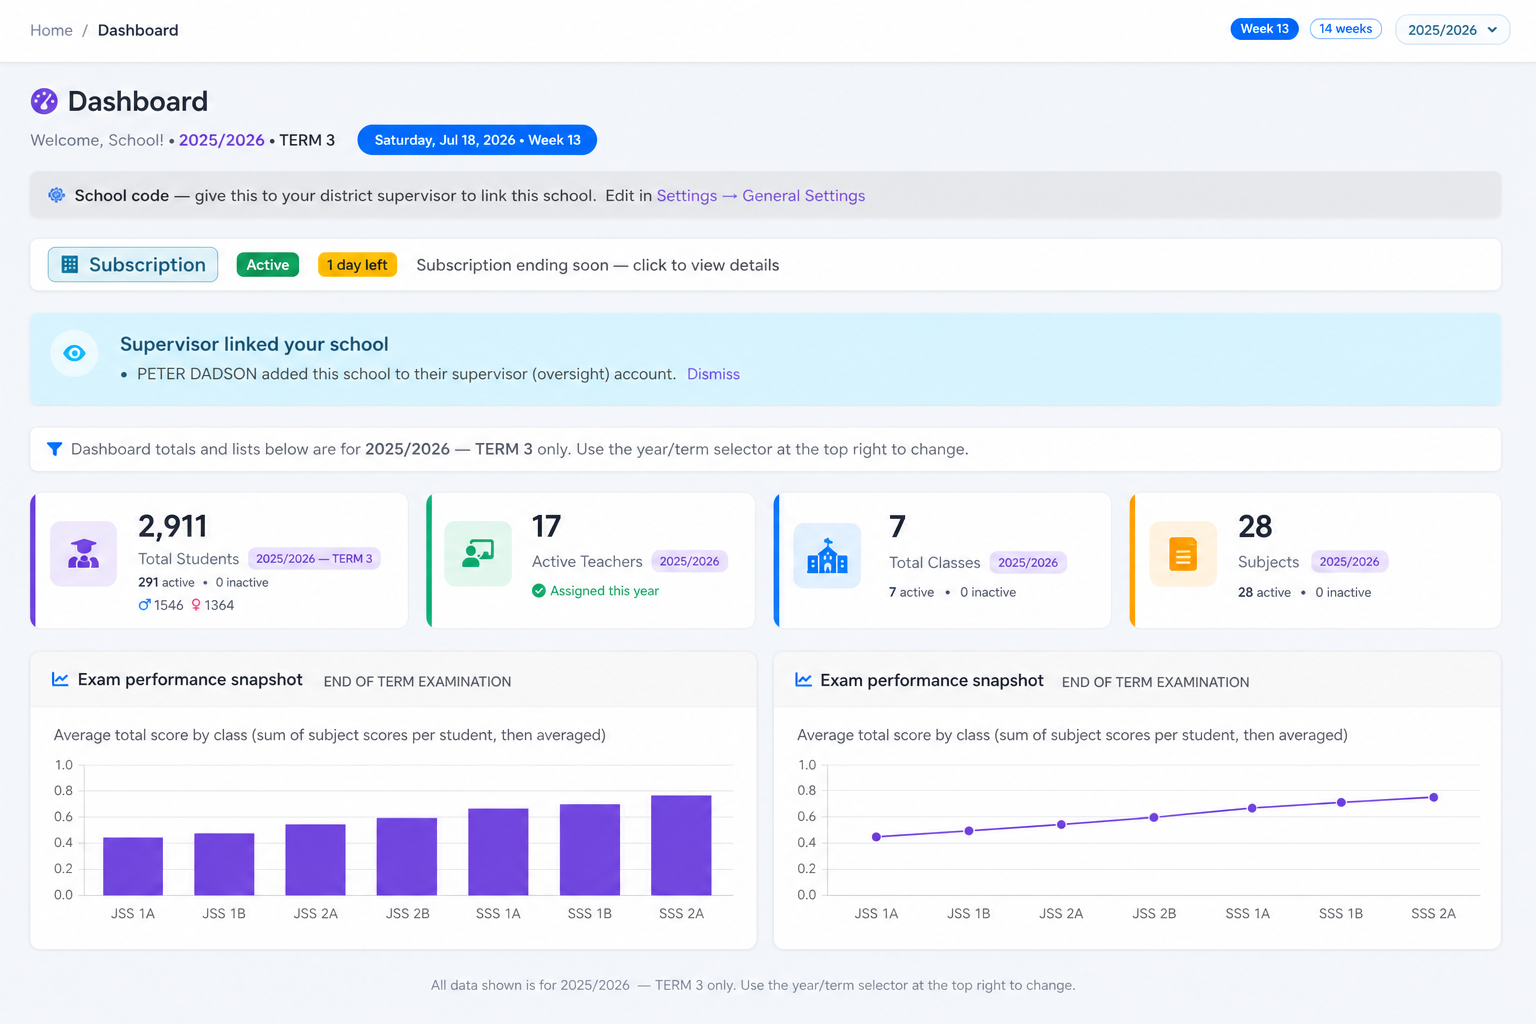Click the purple Dashboard palette icon
Viewport: 1536px width, 1024px height.
click(x=44, y=101)
